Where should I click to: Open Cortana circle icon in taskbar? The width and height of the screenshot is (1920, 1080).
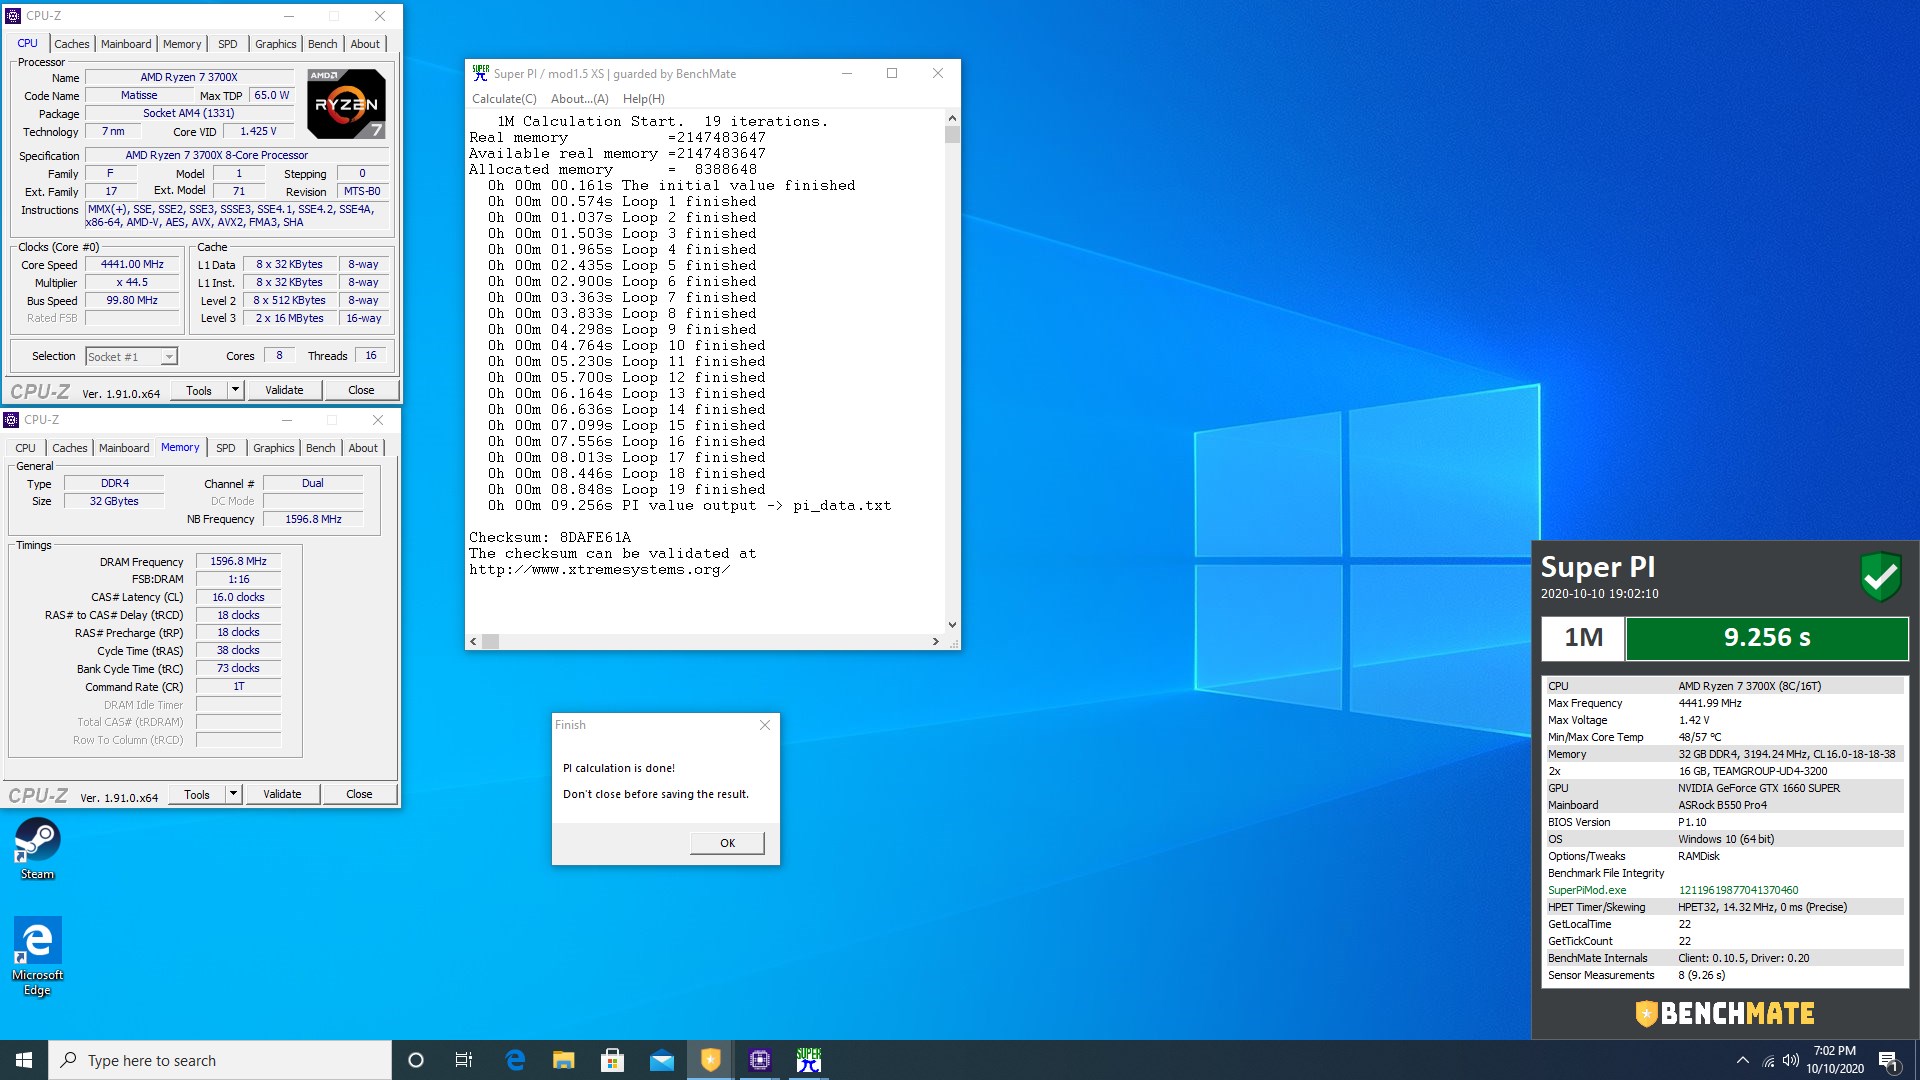click(x=416, y=1060)
